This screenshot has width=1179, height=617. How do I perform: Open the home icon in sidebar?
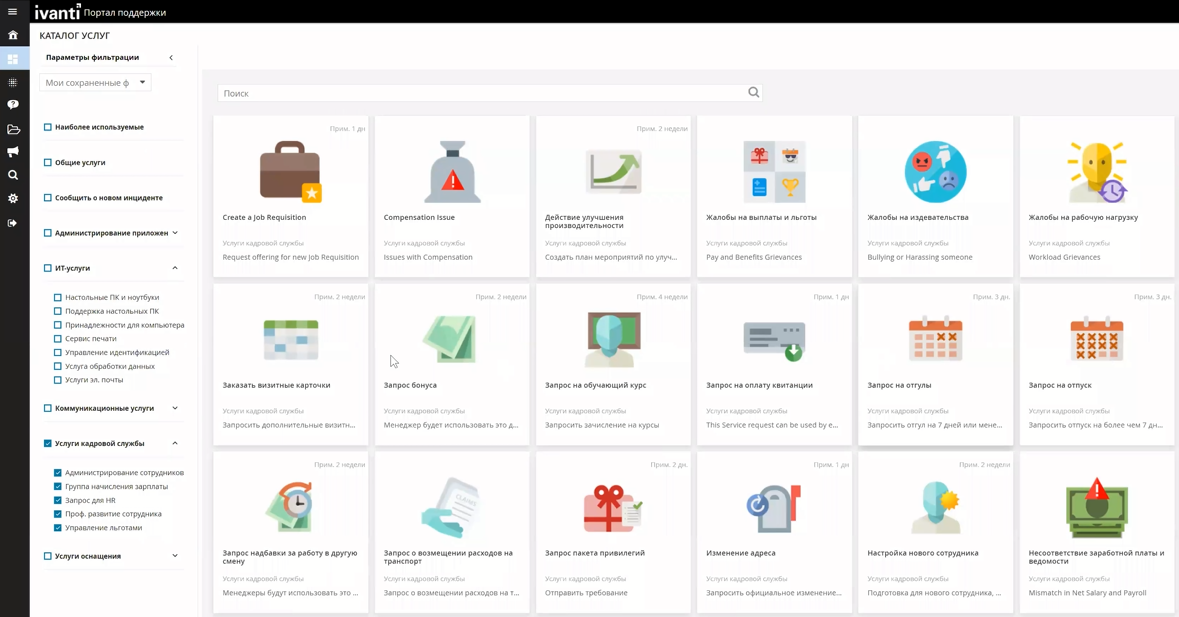13,34
